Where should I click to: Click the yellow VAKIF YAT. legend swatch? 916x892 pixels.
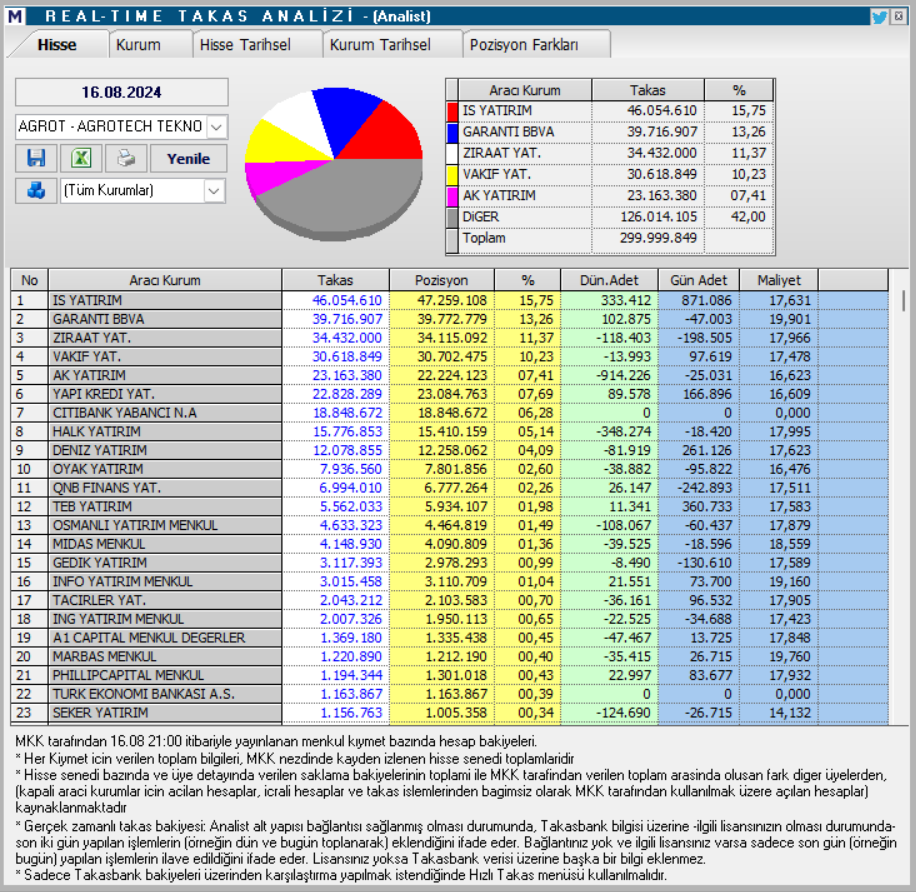[x=452, y=175]
